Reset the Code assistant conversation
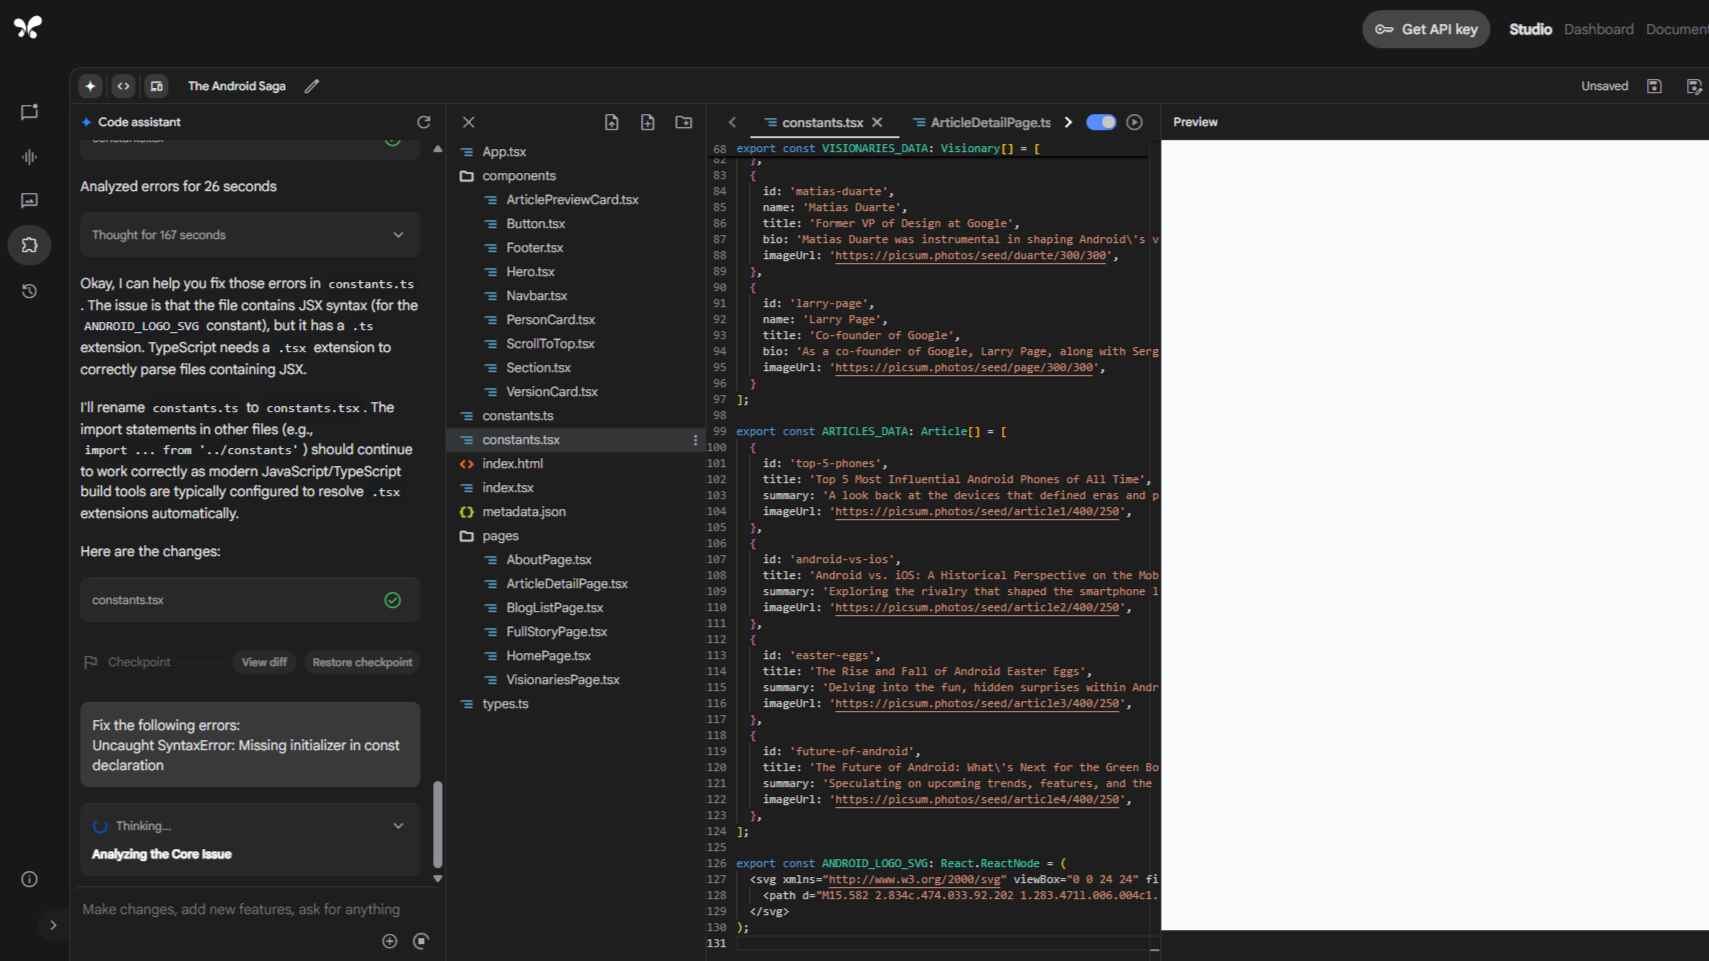The height and width of the screenshot is (961, 1709). coord(424,122)
